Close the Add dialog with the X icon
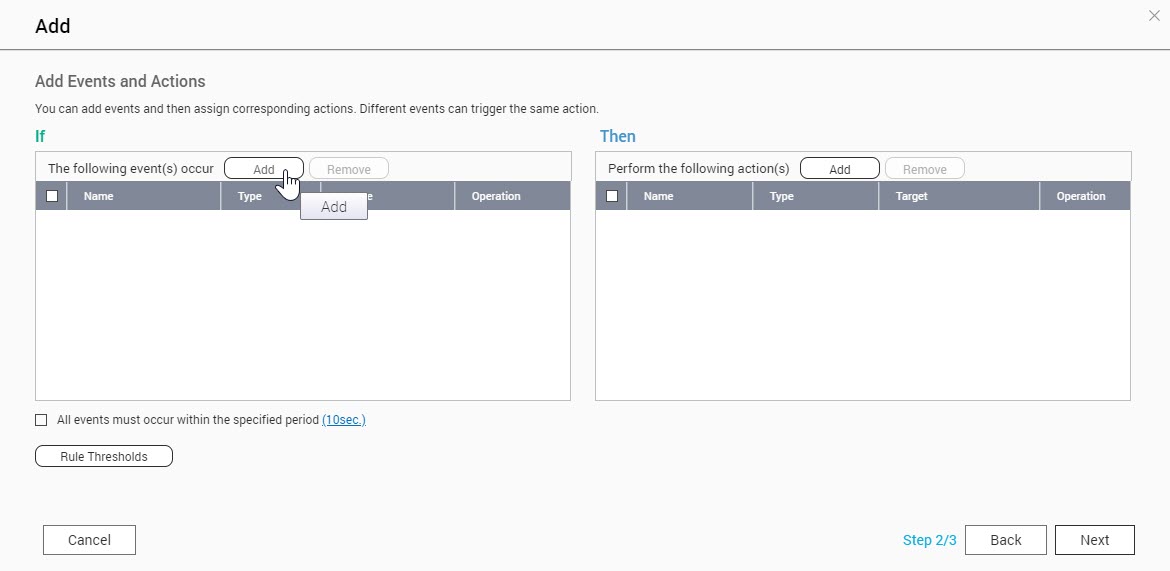1170x571 pixels. (x=1154, y=16)
